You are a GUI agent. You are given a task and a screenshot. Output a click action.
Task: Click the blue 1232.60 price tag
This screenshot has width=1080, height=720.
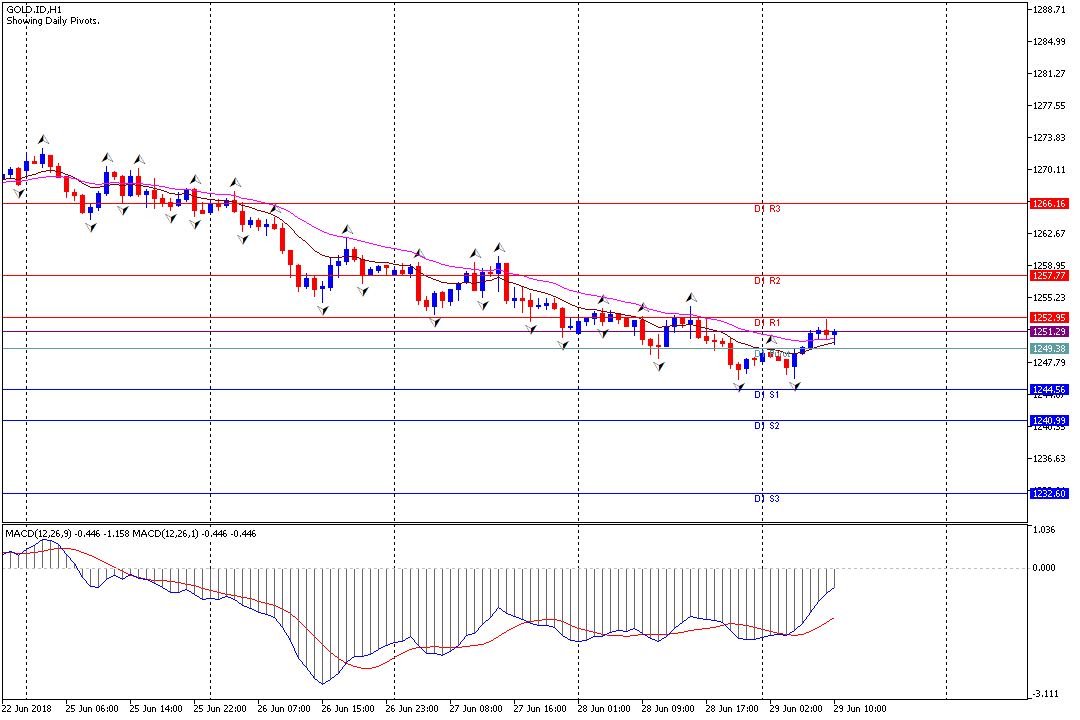pyautogui.click(x=1049, y=493)
